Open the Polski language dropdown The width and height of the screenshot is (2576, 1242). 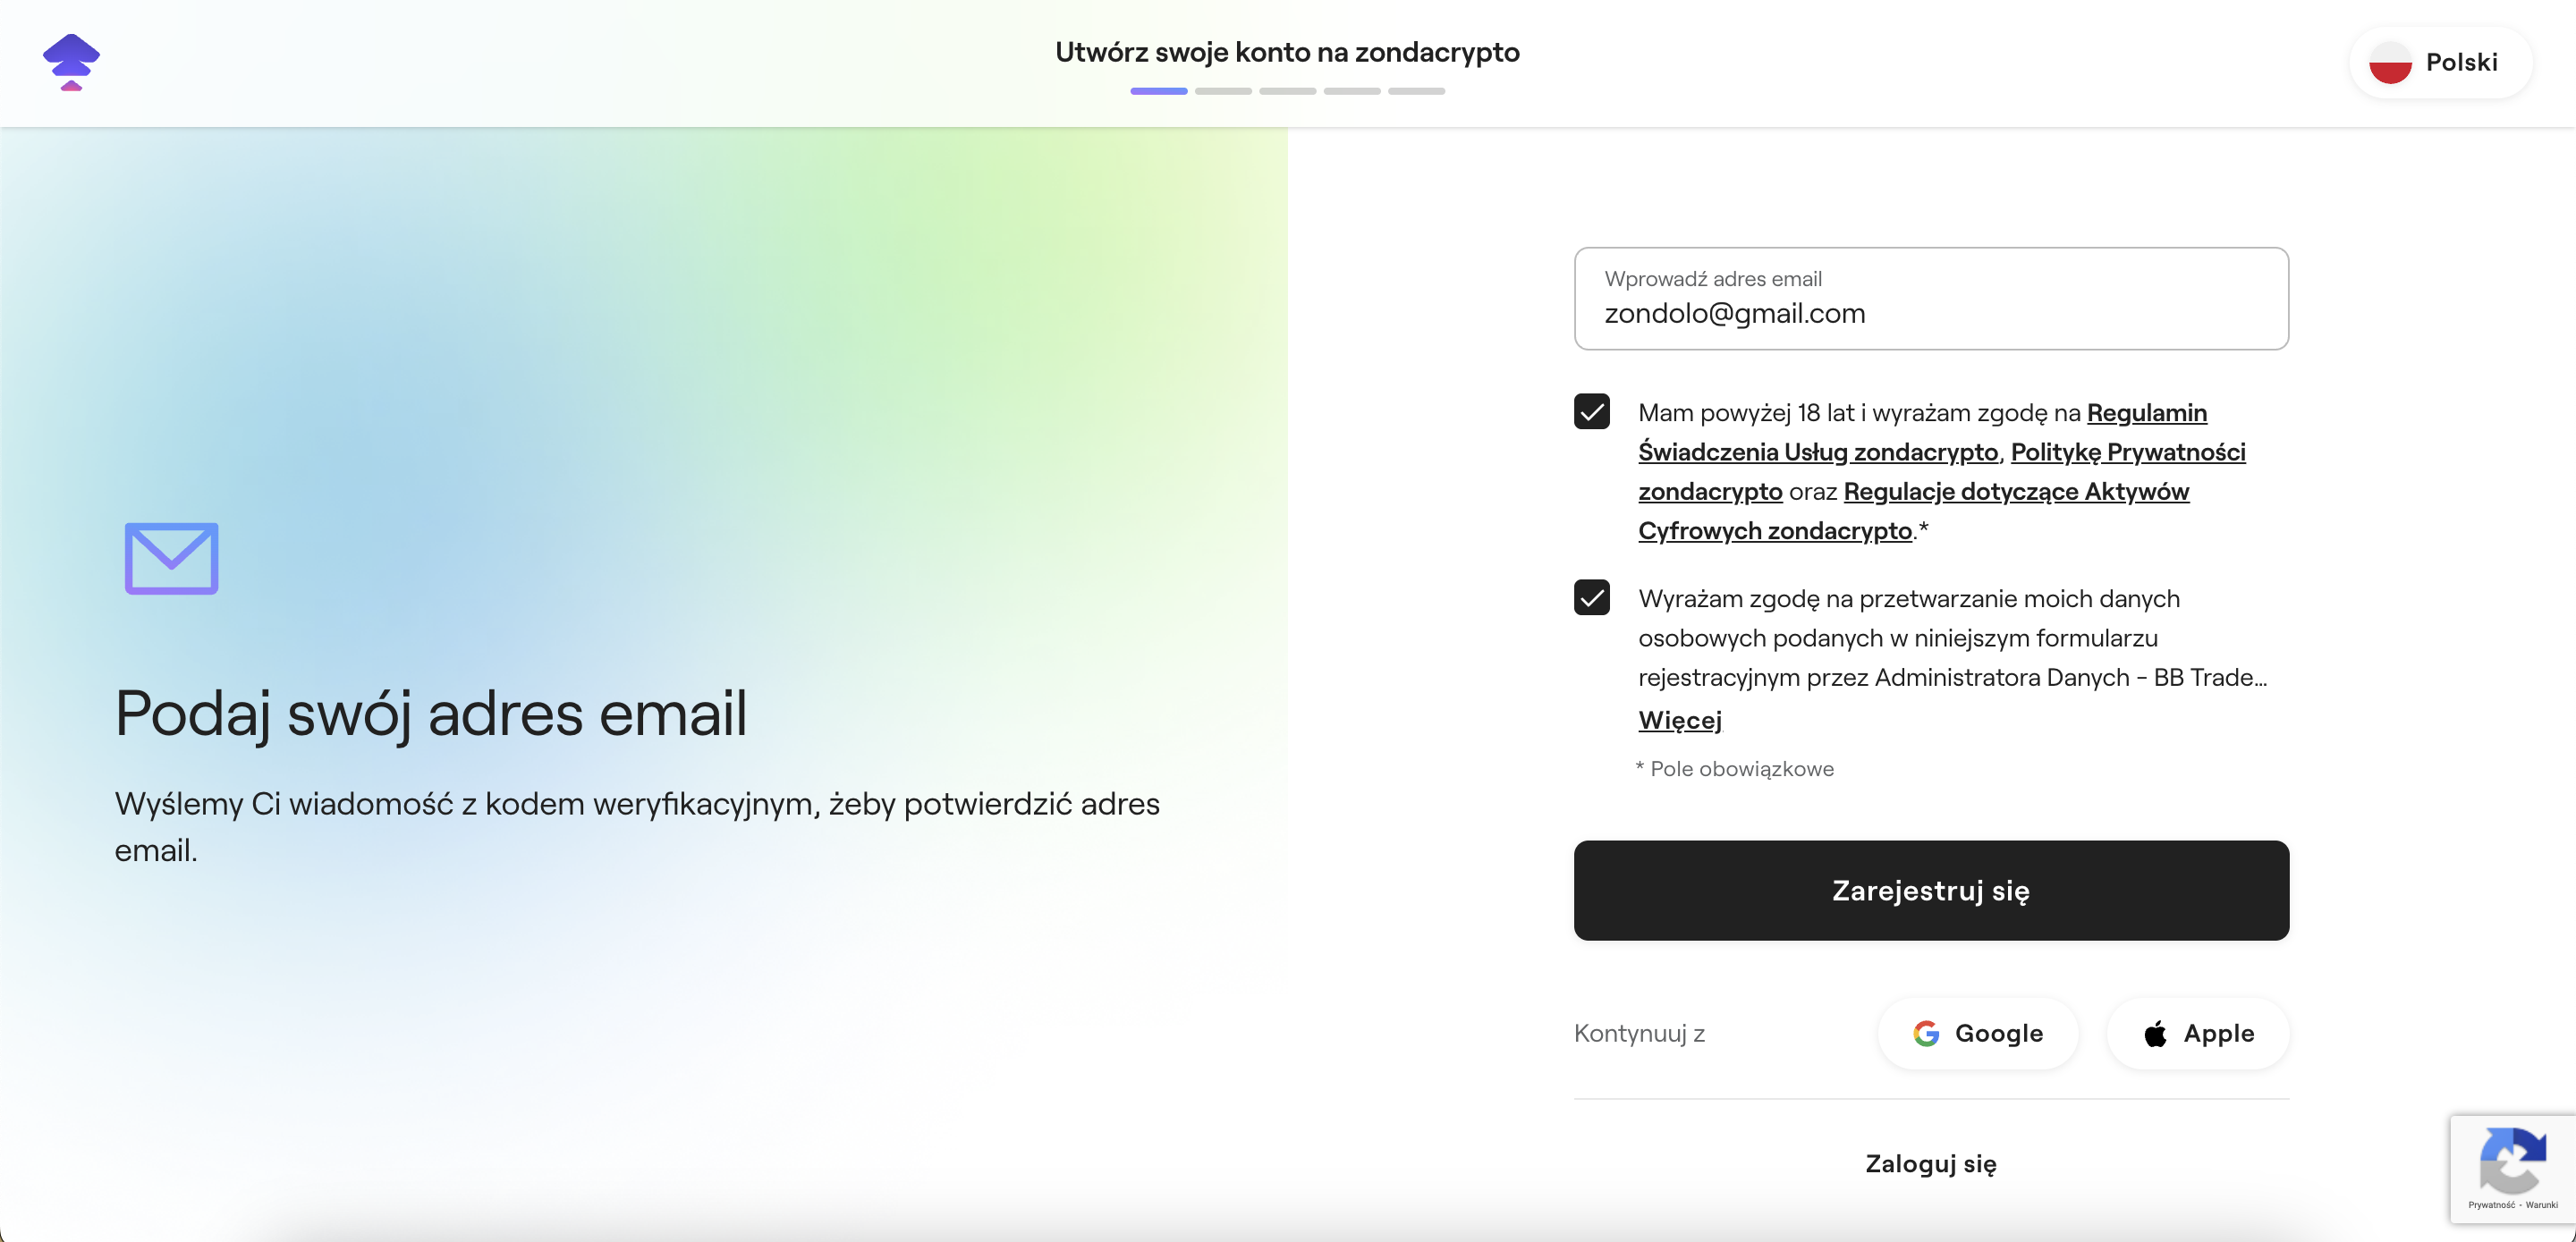(2440, 63)
